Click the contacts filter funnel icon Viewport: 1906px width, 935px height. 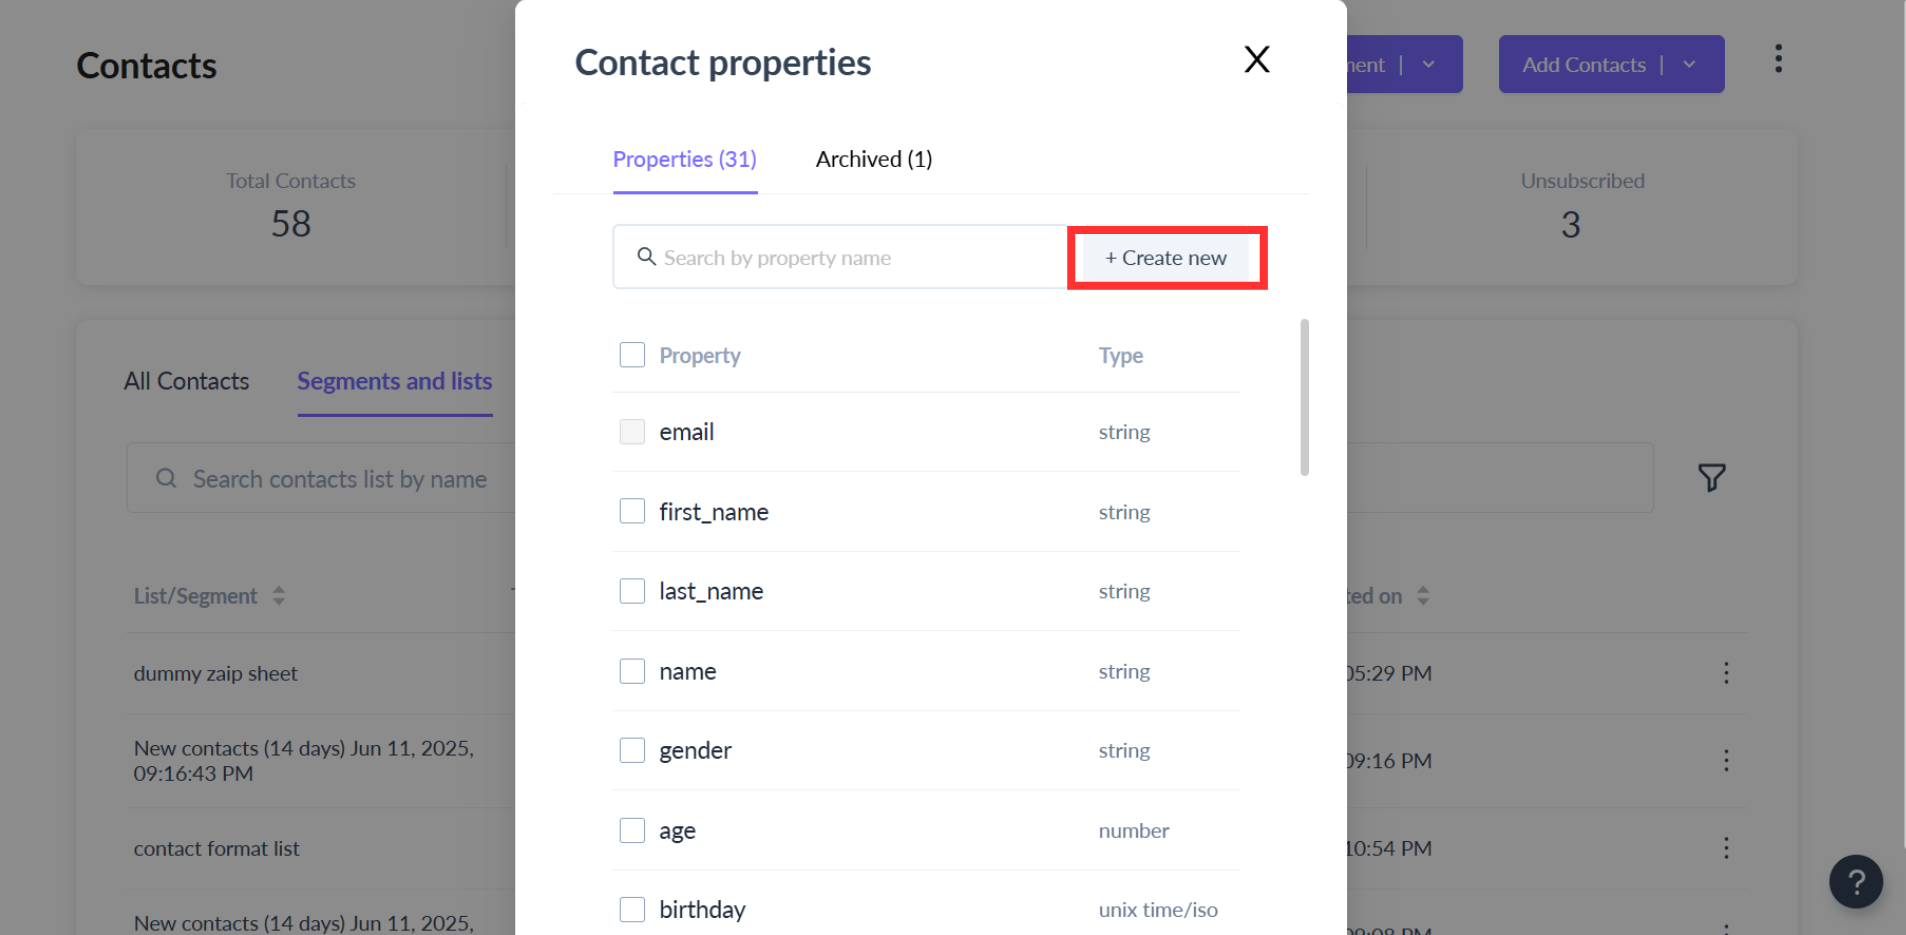1711,478
